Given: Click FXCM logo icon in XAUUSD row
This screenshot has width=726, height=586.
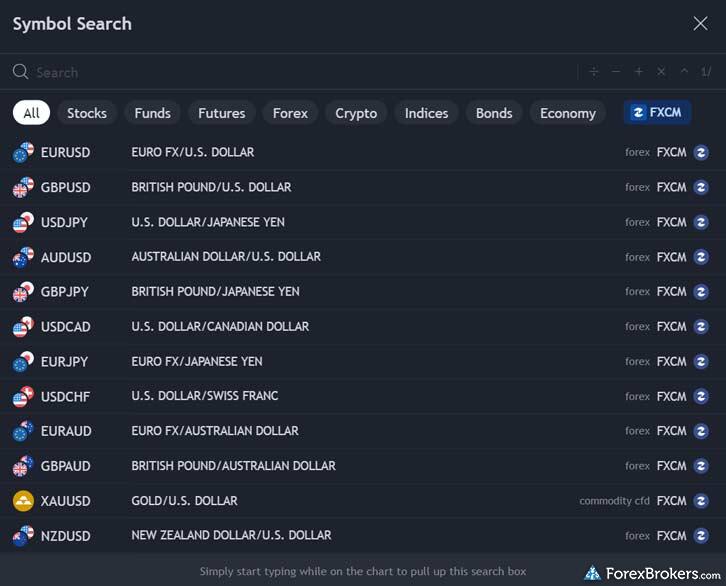Looking at the screenshot, I should point(701,501).
